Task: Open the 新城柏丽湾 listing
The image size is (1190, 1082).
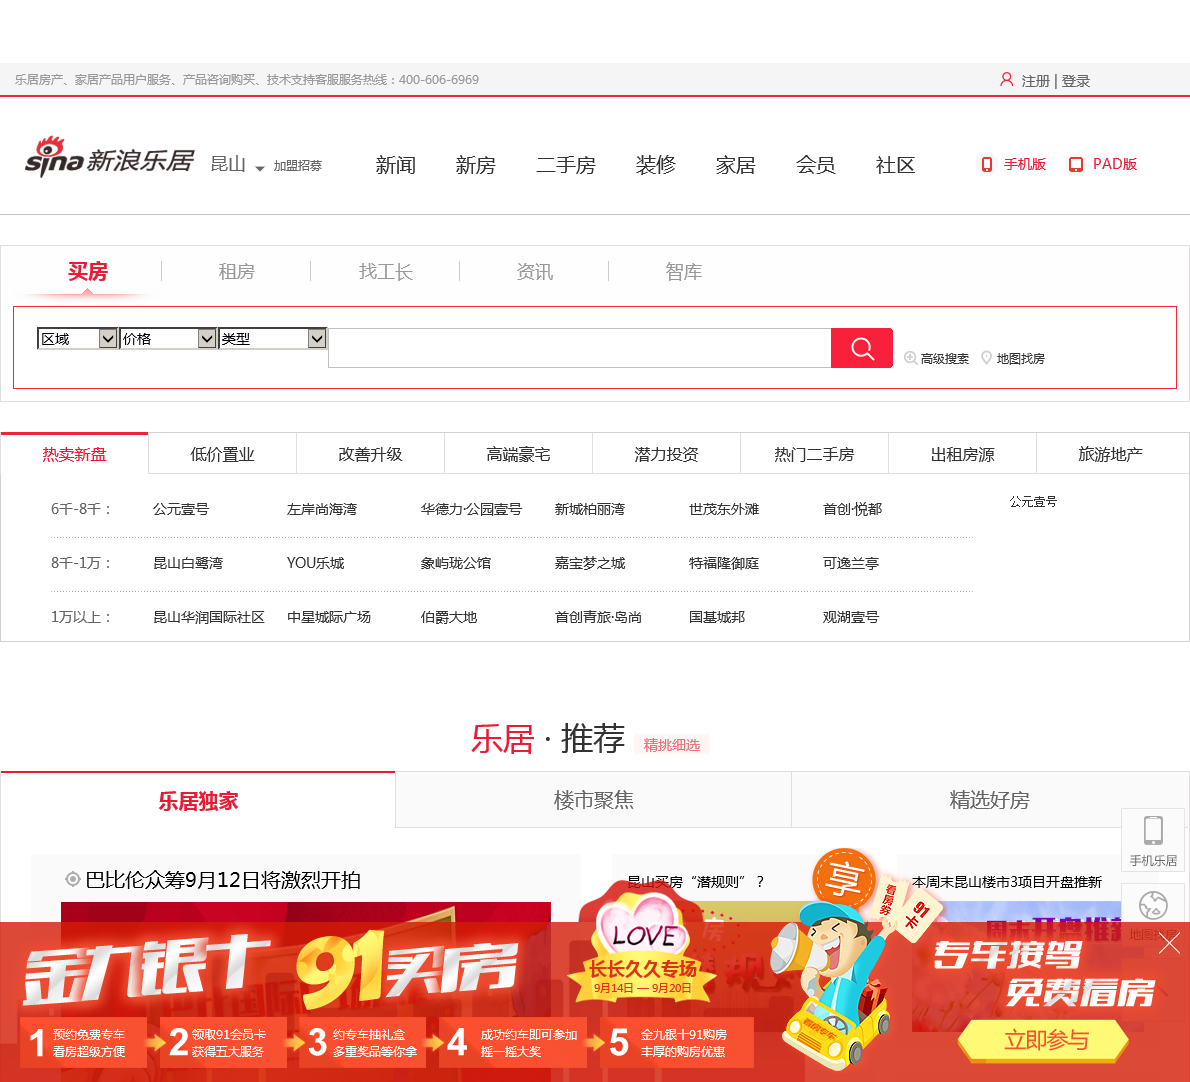Action: (x=590, y=509)
